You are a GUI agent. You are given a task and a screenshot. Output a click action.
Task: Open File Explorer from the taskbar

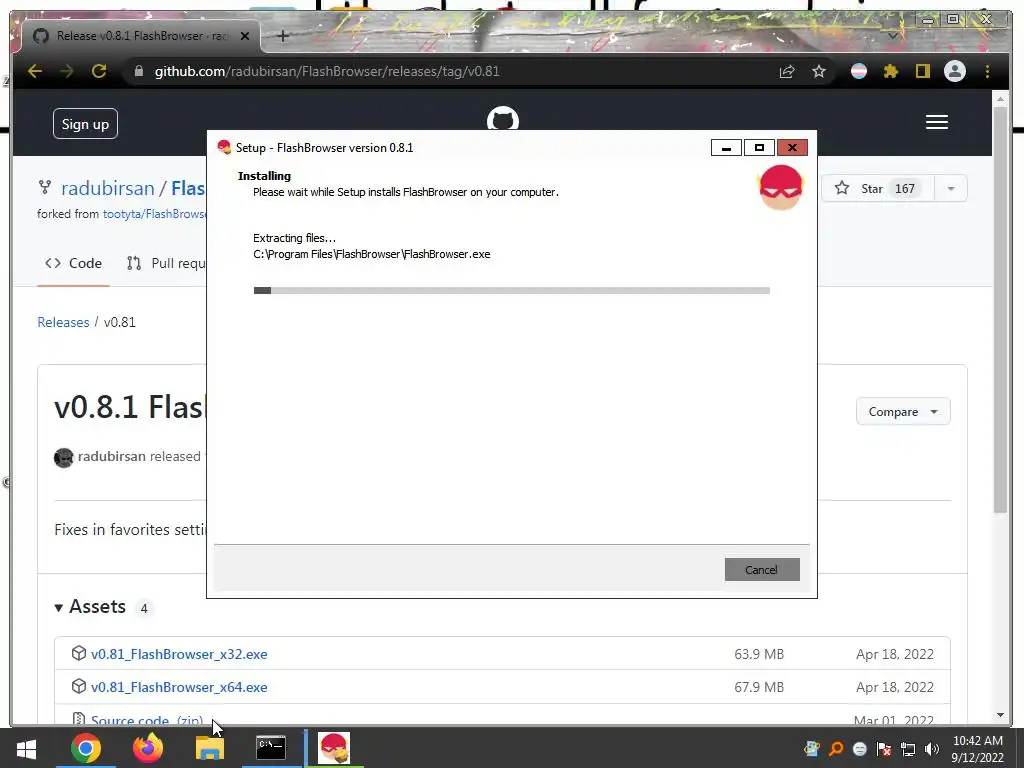pyautogui.click(x=210, y=748)
